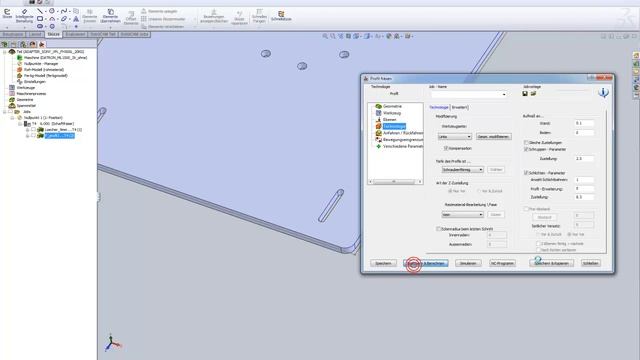Click the Anzahl Schlichtbahnen input field
The height and width of the screenshot is (360, 640).
(x=584, y=180)
